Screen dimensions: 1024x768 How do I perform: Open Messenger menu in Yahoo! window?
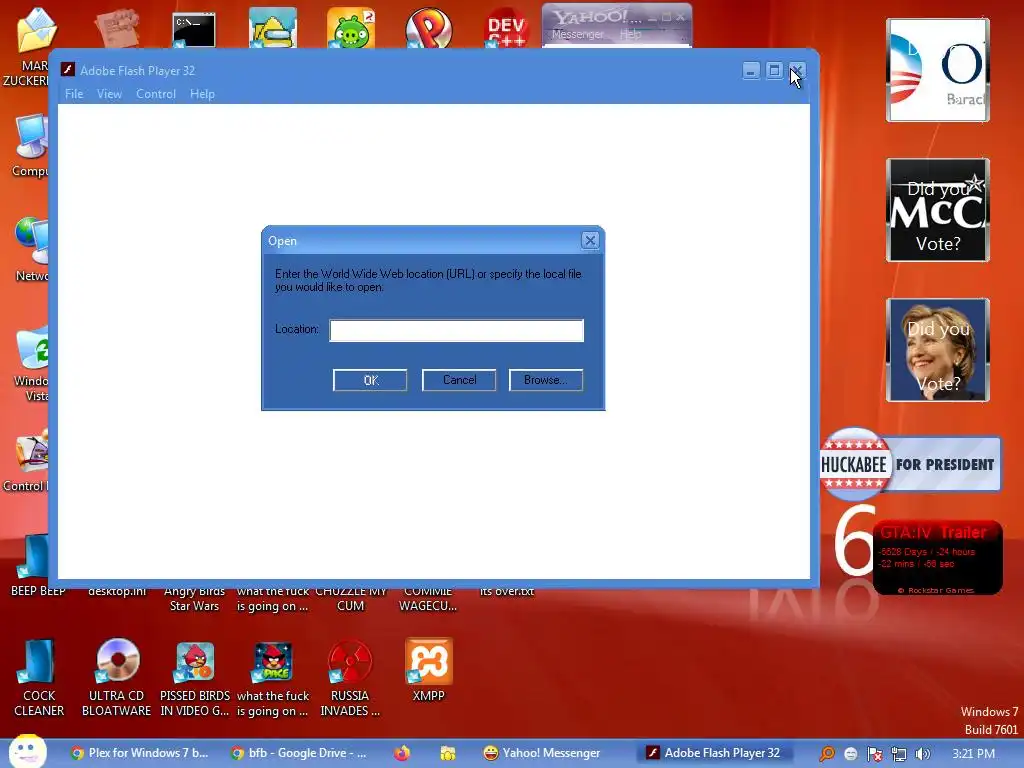577,35
